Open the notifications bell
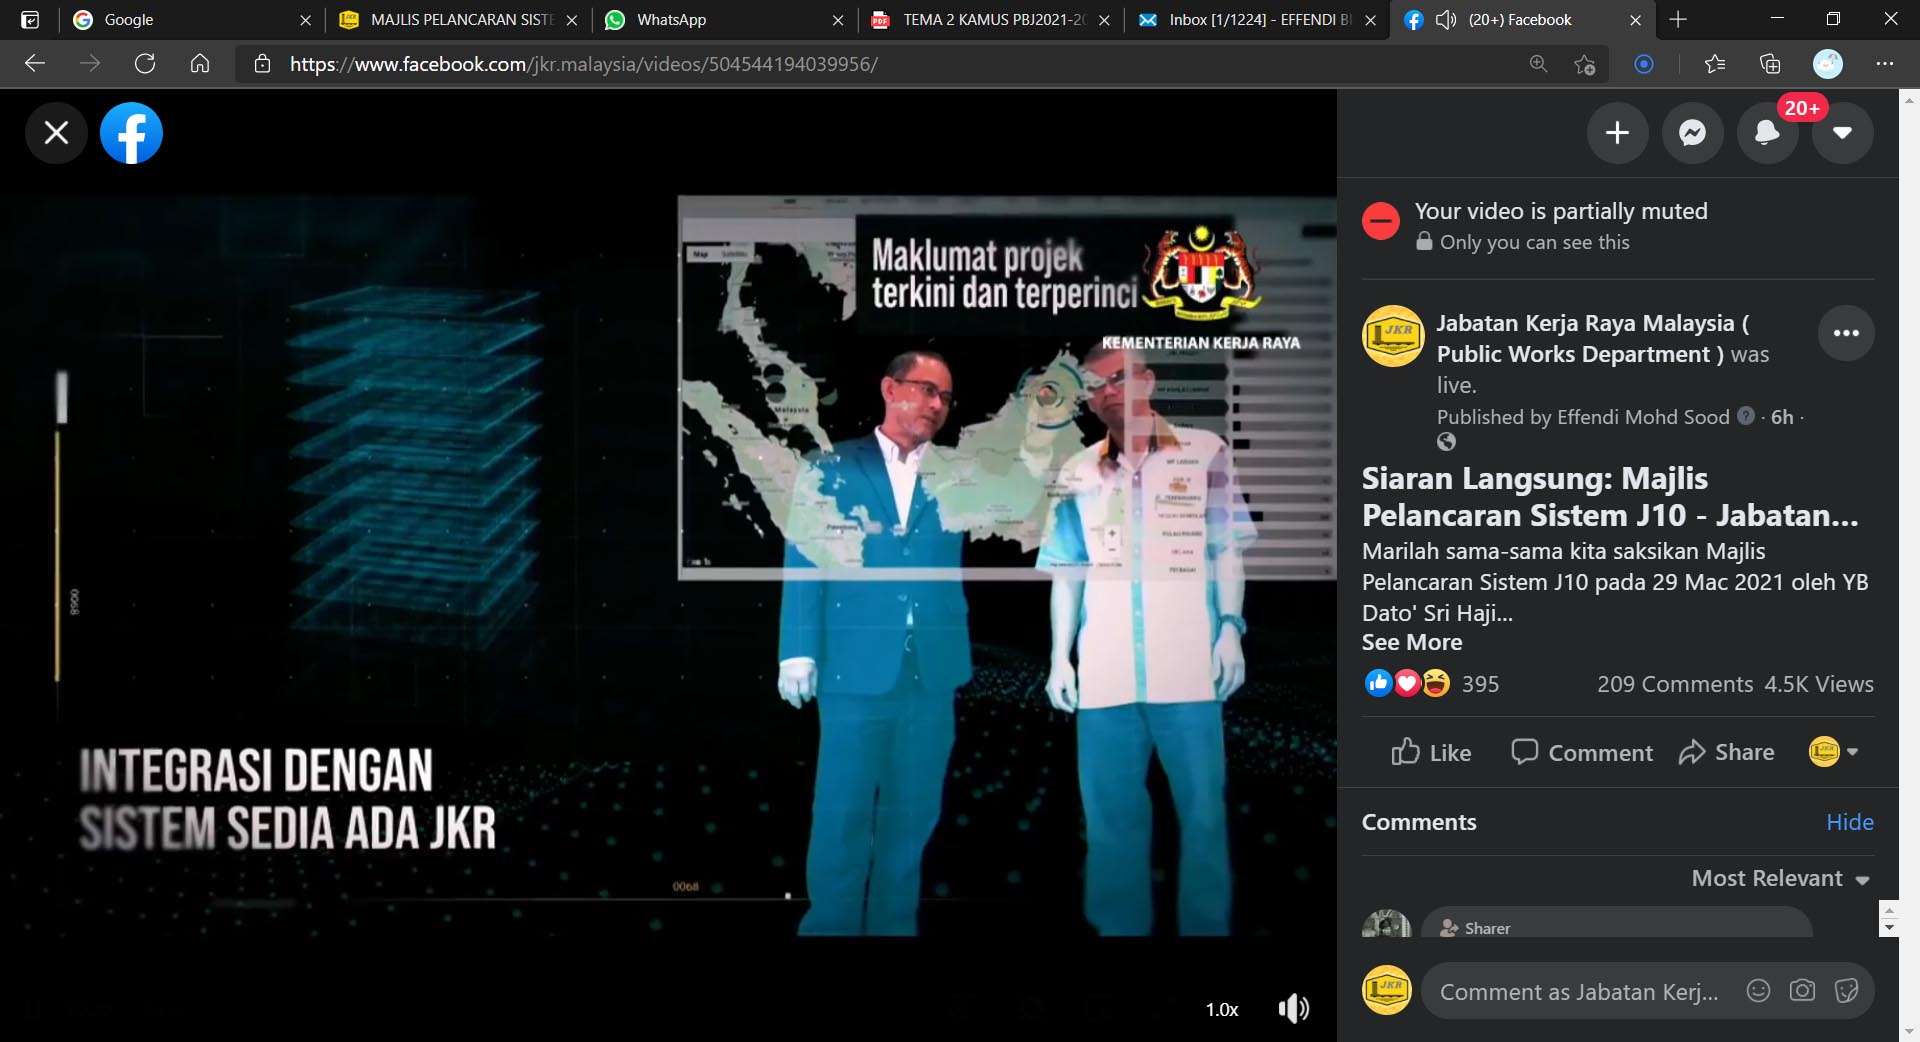The width and height of the screenshot is (1920, 1042). [1767, 132]
